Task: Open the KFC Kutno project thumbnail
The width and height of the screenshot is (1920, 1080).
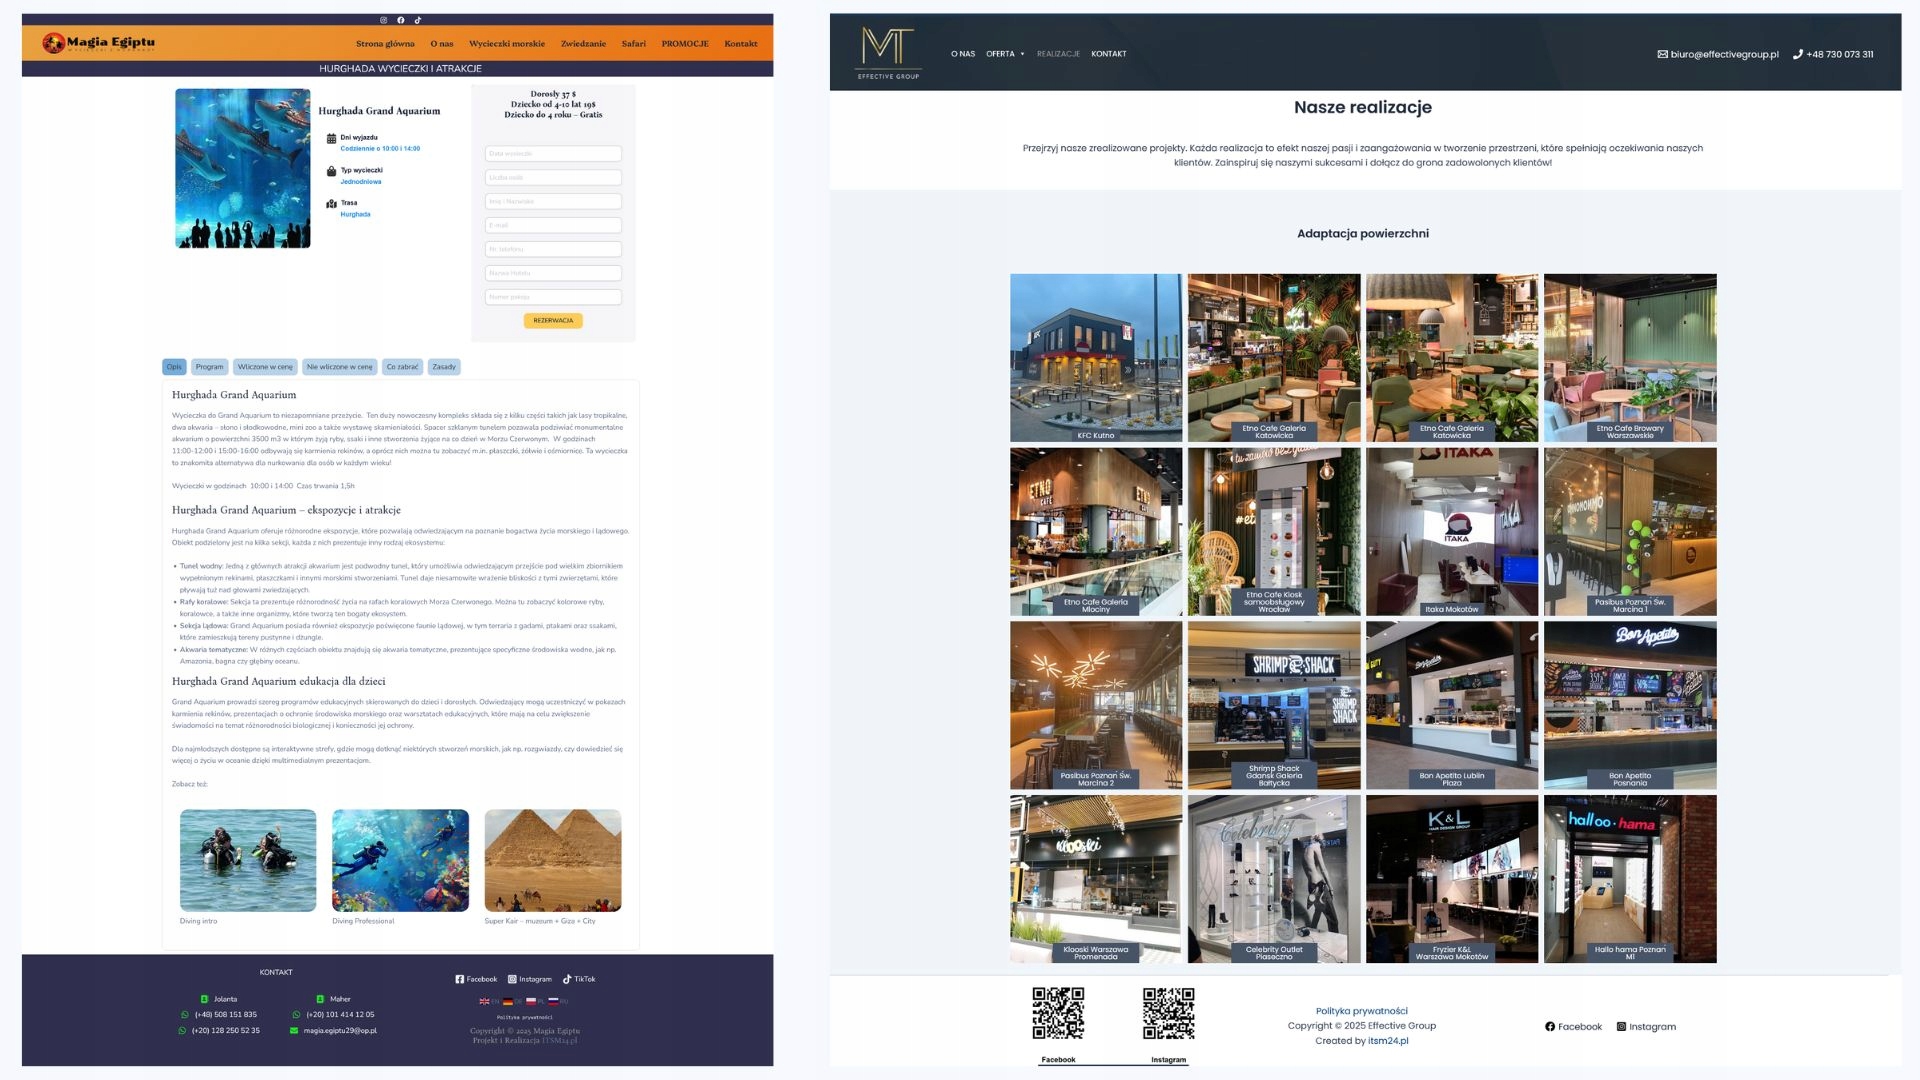Action: click(x=1096, y=357)
